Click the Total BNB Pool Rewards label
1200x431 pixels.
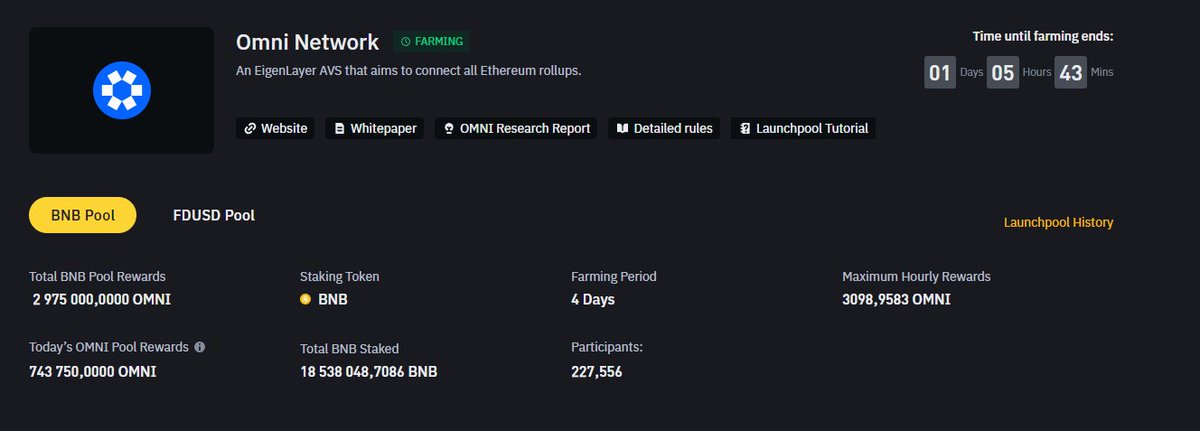click(97, 276)
